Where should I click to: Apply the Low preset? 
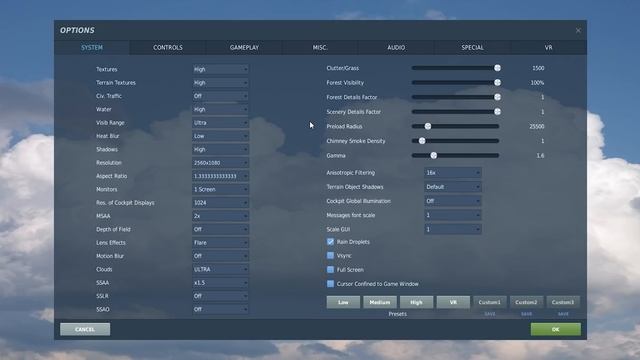coord(343,302)
